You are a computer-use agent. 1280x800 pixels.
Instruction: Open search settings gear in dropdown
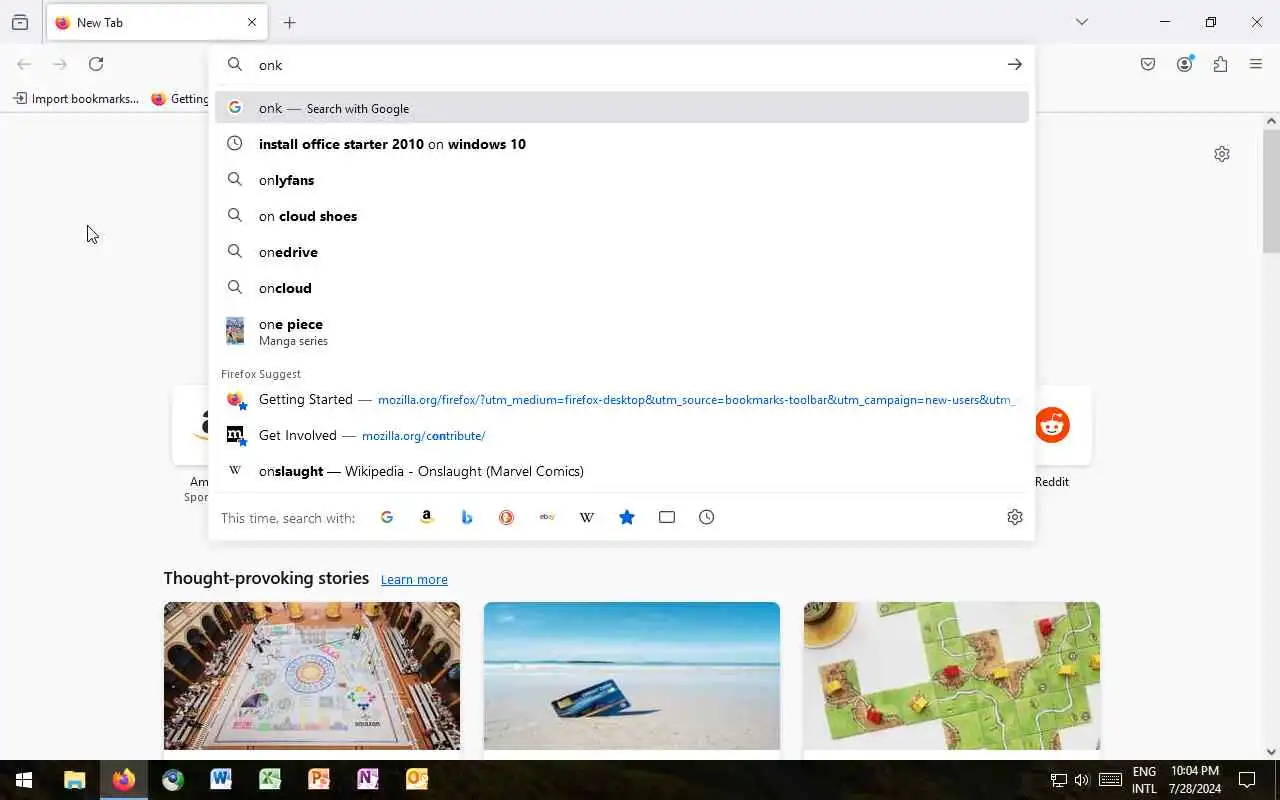tap(1015, 517)
